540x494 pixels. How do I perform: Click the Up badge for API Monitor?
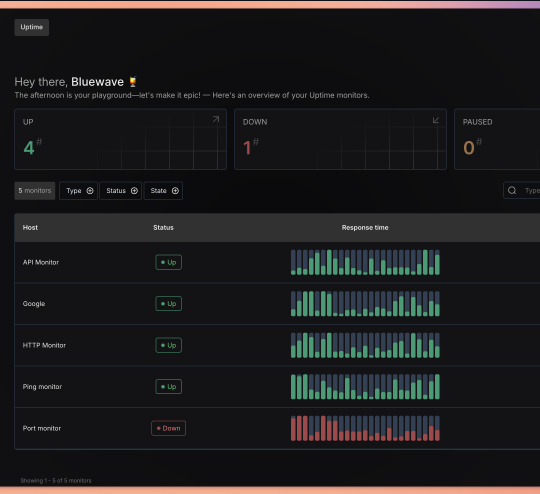click(168, 262)
